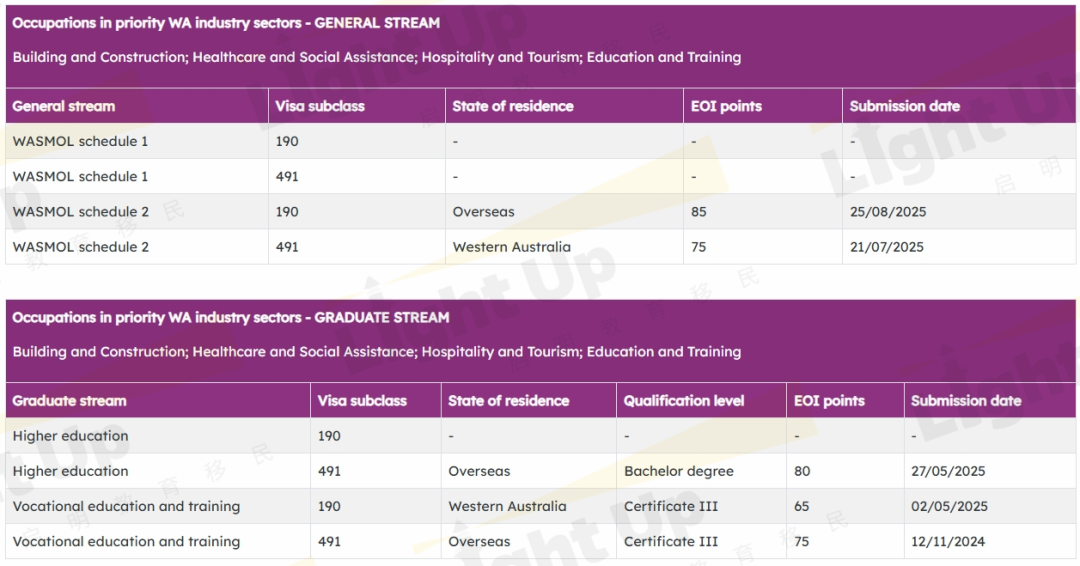1080x566 pixels.
Task: Click the 02/05/2025 submission date cell
Action: click(949, 506)
